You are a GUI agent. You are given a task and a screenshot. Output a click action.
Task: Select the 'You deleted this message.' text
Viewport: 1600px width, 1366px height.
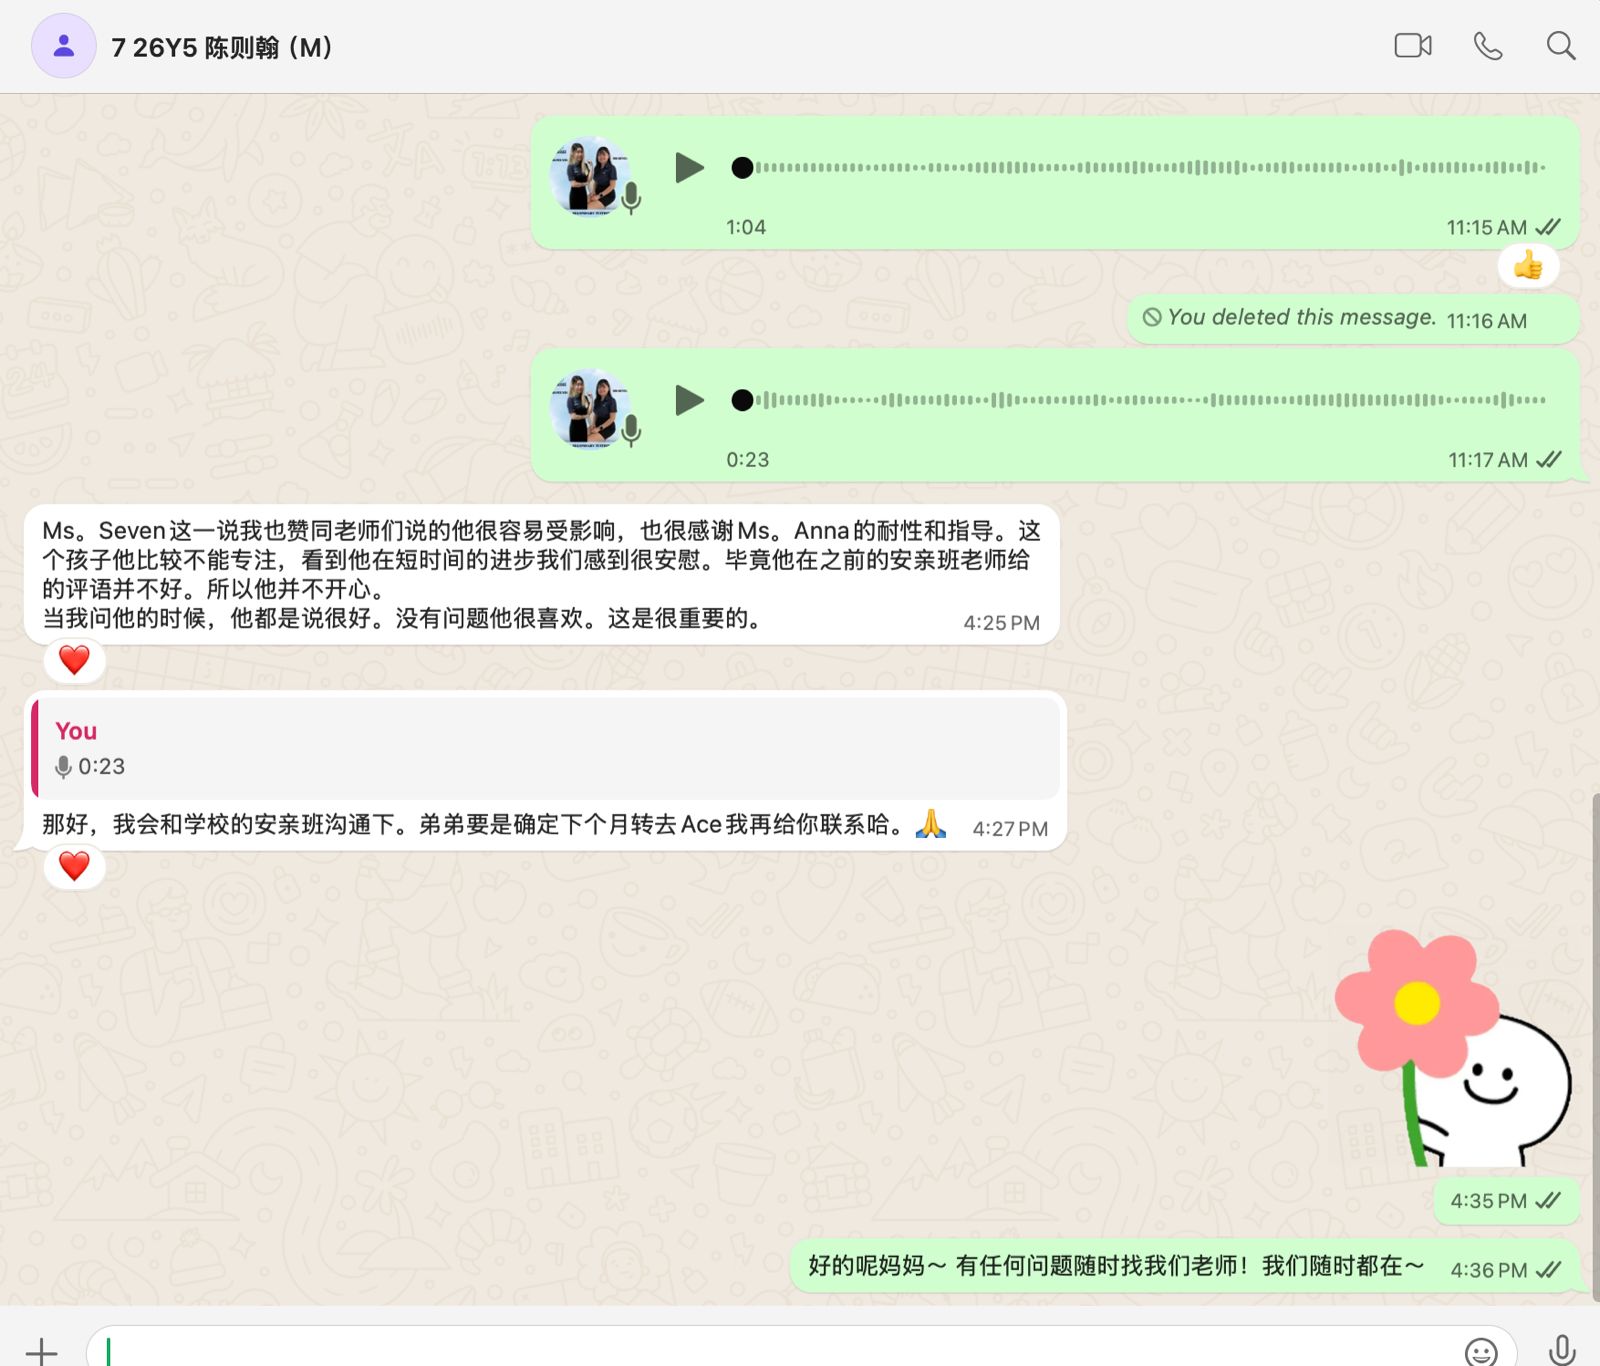click(x=1301, y=317)
